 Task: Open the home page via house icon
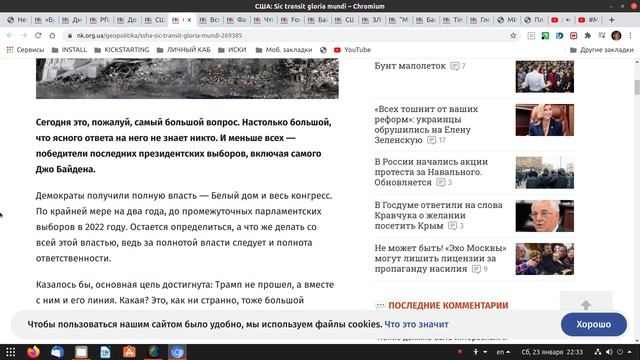click(x=52, y=36)
